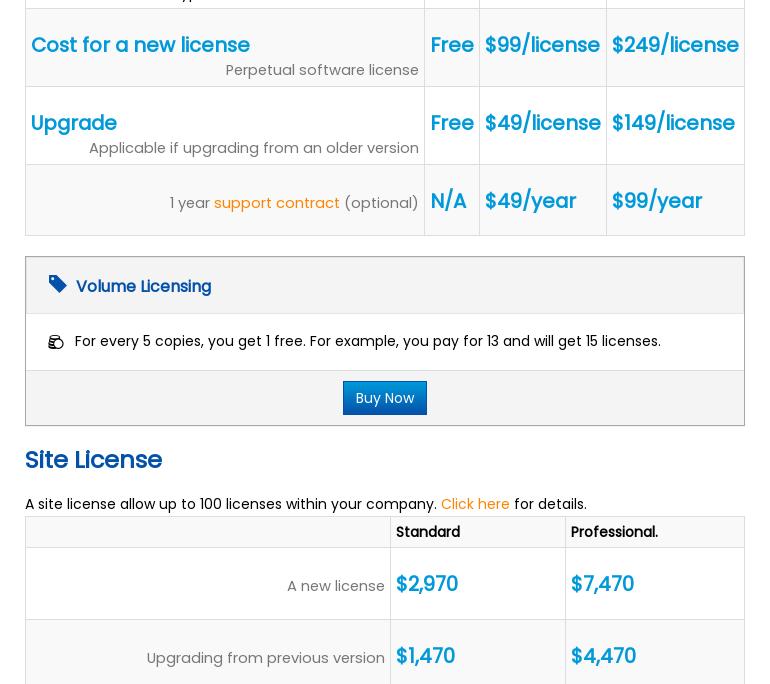
Task: Select the $99/license new license price
Action: (542, 45)
